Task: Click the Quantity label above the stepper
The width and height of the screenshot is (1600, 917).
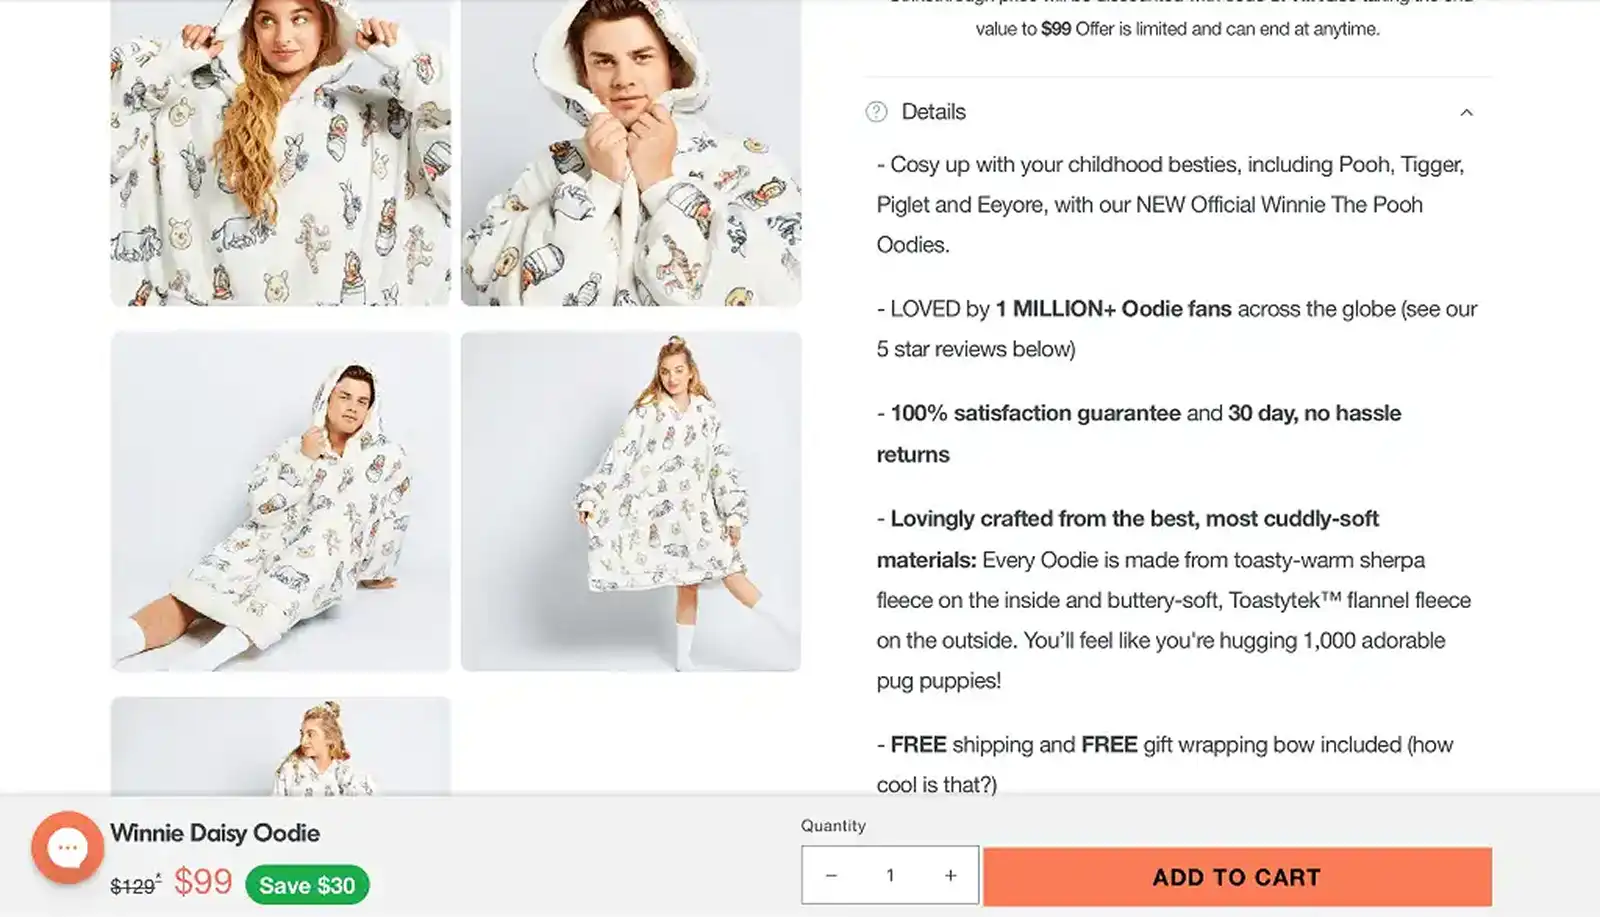Action: coord(834,825)
